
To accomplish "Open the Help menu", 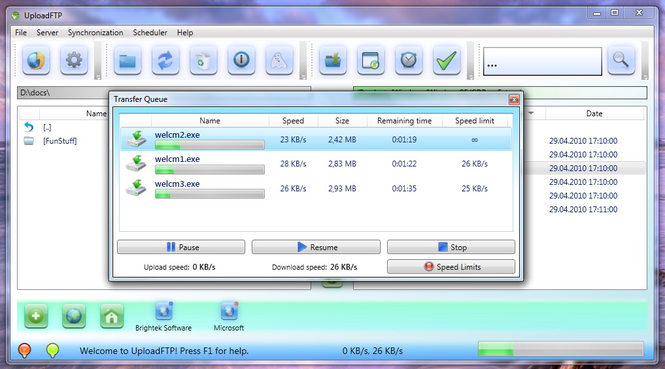I will click(x=185, y=33).
